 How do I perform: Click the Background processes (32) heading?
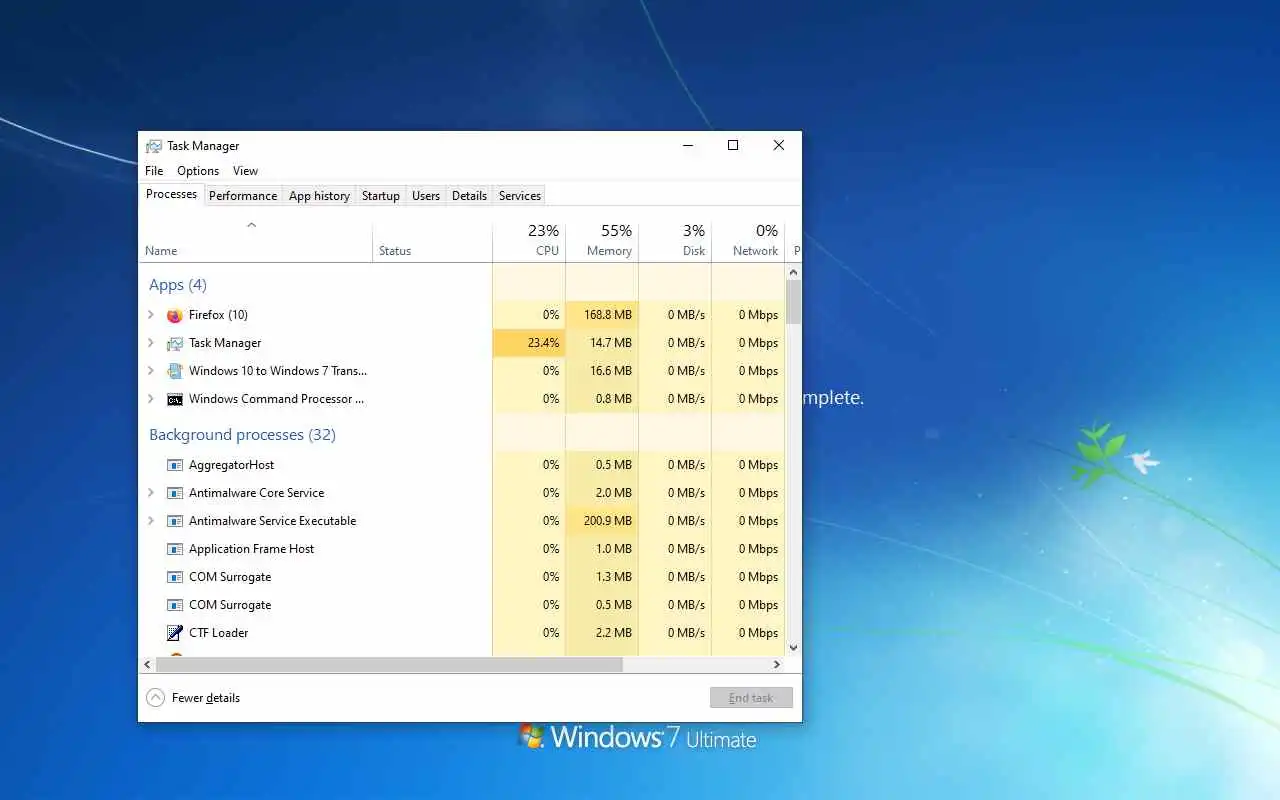(242, 435)
